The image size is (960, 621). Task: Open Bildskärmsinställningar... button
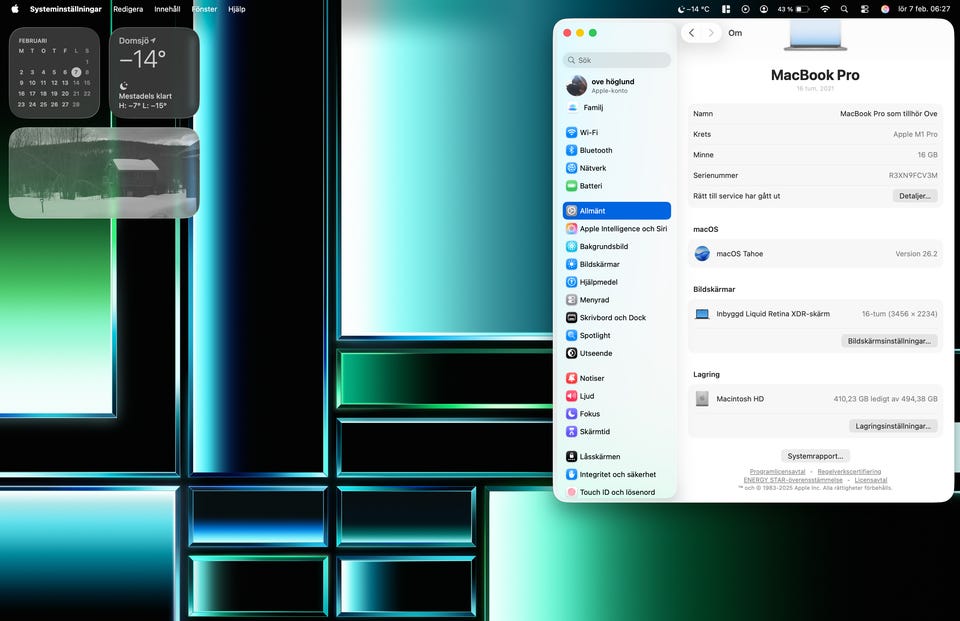click(x=889, y=341)
